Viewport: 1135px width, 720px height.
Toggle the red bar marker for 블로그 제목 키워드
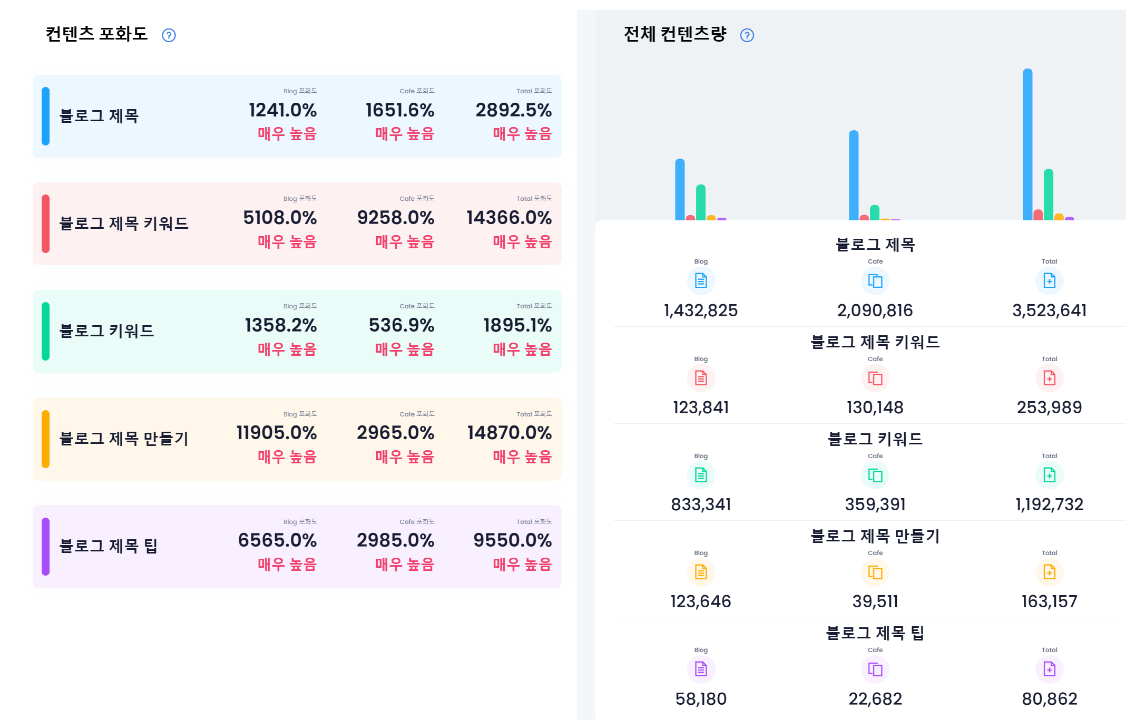pos(44,223)
